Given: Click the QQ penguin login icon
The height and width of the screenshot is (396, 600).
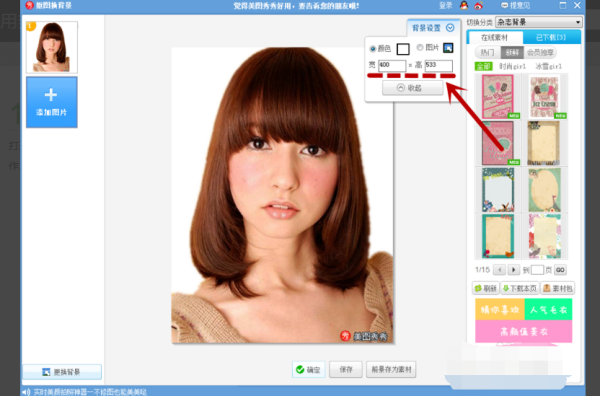Looking at the screenshot, I should (x=464, y=5).
